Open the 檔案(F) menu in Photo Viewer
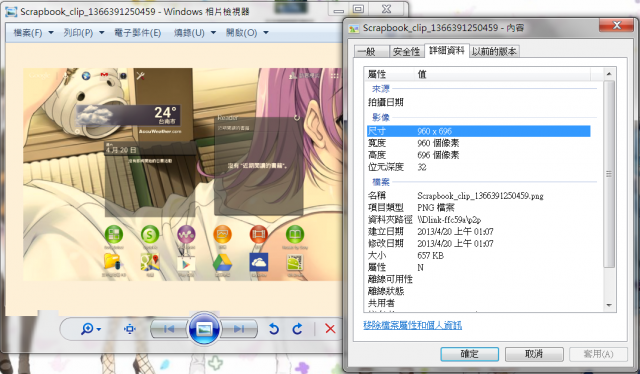 28,33
